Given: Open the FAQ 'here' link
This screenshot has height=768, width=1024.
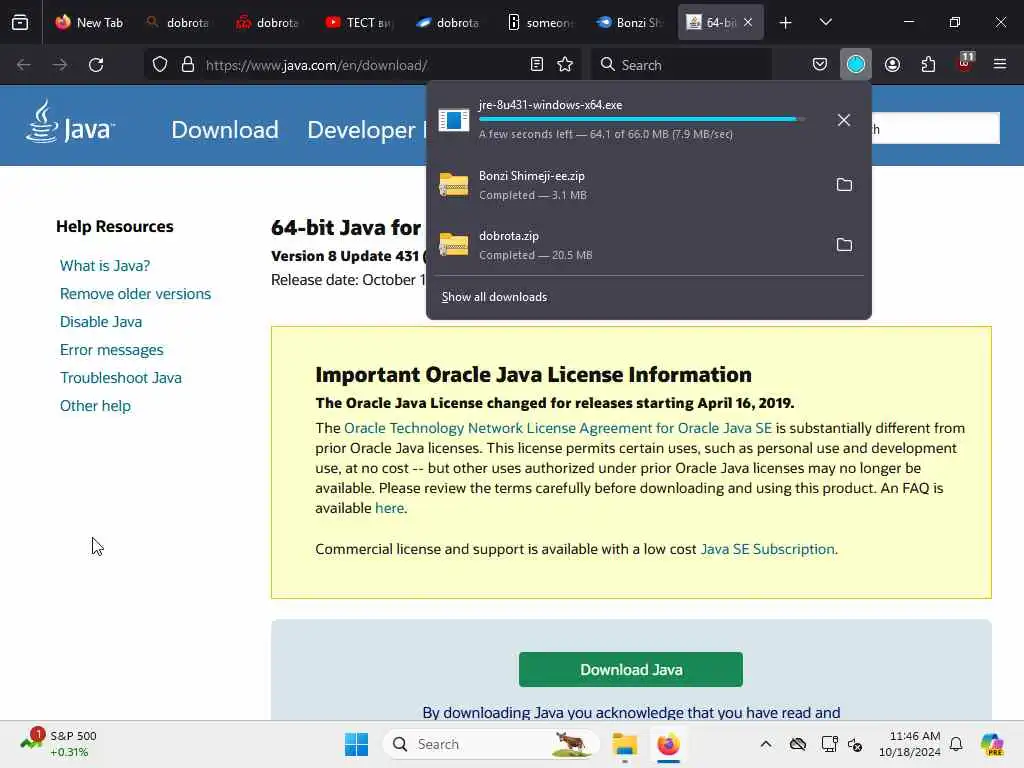Looking at the screenshot, I should [389, 508].
